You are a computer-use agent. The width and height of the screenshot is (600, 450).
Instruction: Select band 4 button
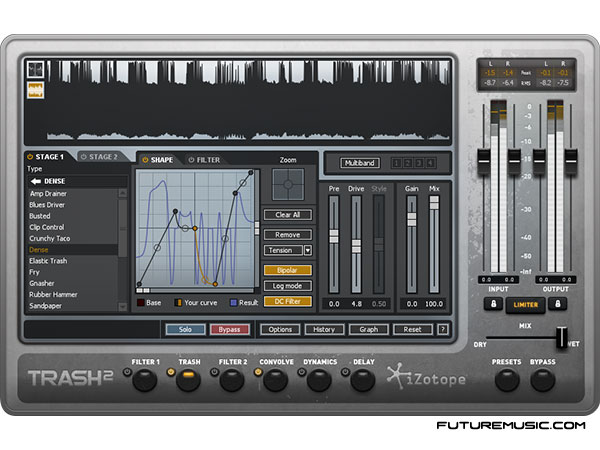pyautogui.click(x=430, y=163)
